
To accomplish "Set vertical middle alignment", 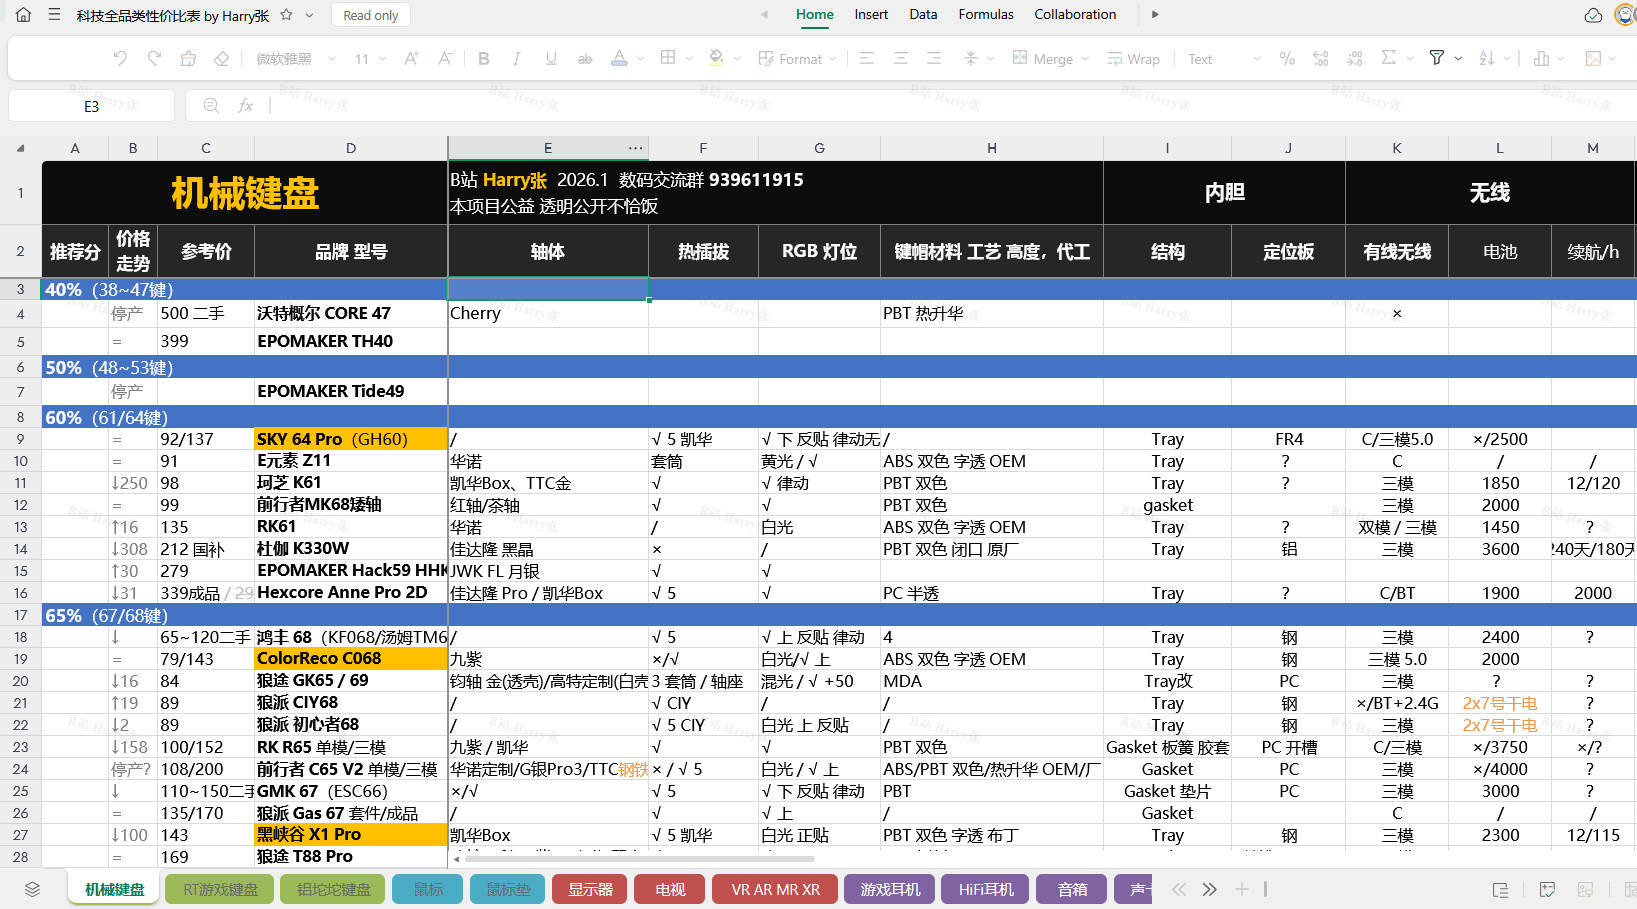I will (x=970, y=59).
